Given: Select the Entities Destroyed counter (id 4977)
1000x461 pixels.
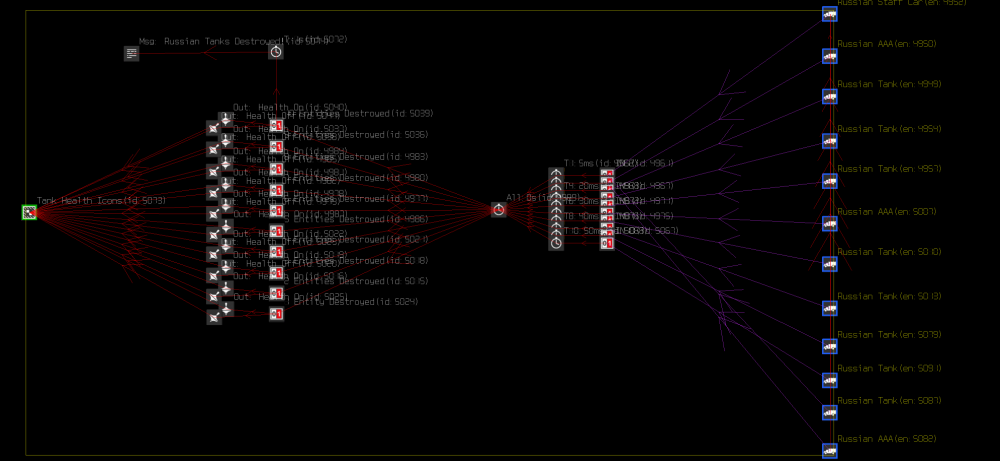Looking at the screenshot, I should (x=276, y=210).
